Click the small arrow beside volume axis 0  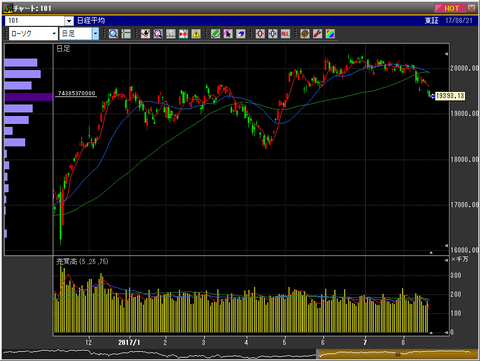coord(446,332)
